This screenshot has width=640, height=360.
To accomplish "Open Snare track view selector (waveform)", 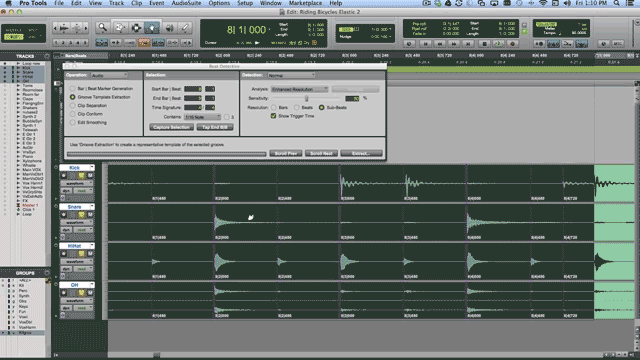I will [x=77, y=223].
